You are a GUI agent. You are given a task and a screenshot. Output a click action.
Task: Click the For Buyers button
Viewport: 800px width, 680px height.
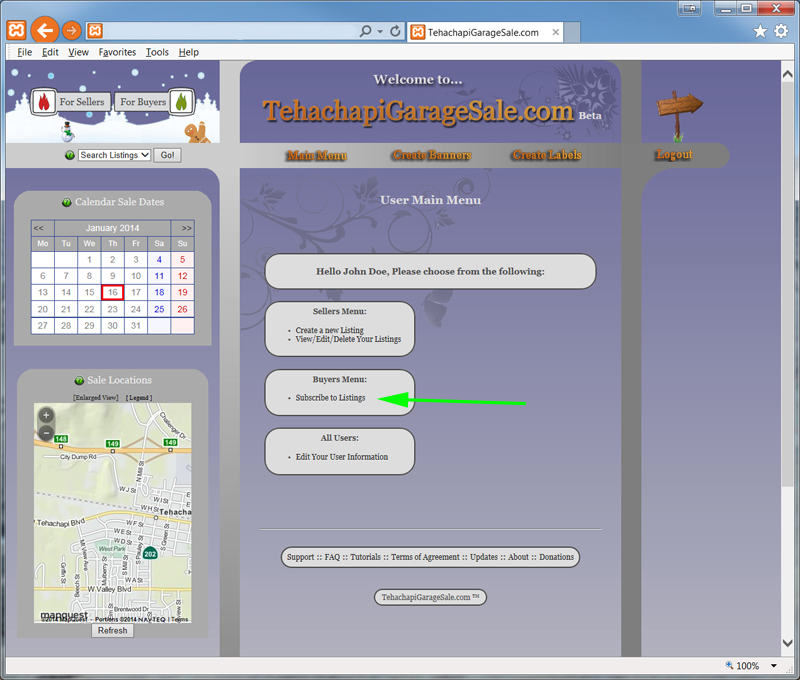[x=143, y=102]
